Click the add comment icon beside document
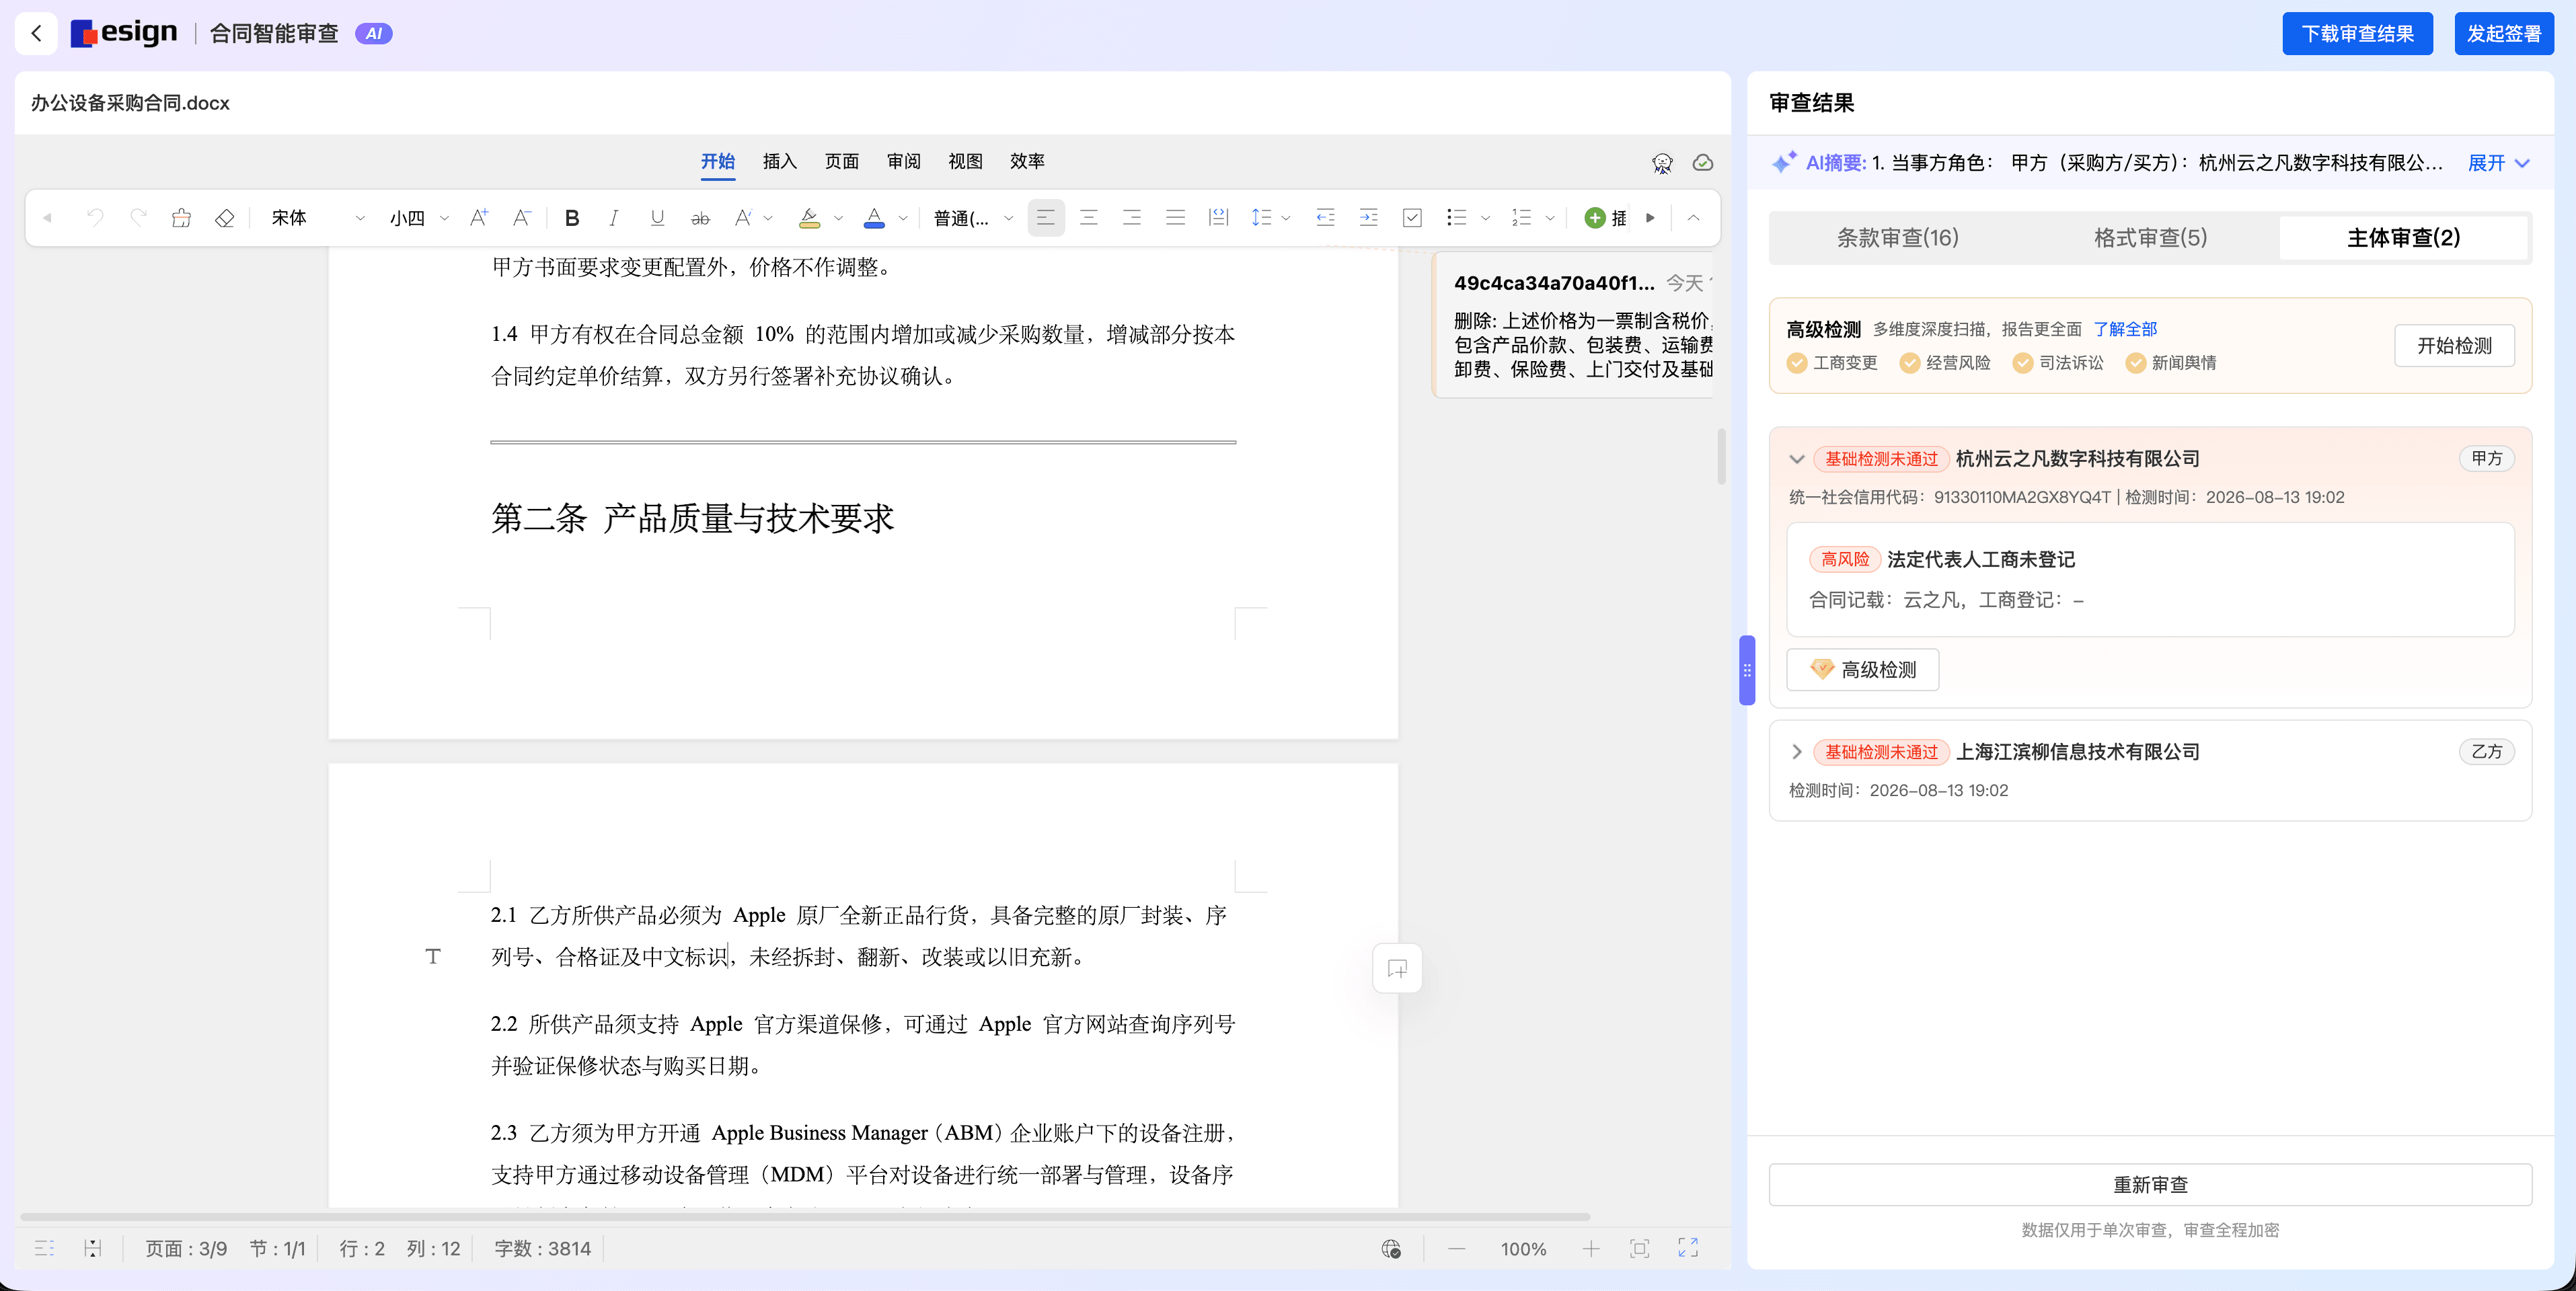Viewport: 2576px width, 1291px height. (x=1397, y=968)
